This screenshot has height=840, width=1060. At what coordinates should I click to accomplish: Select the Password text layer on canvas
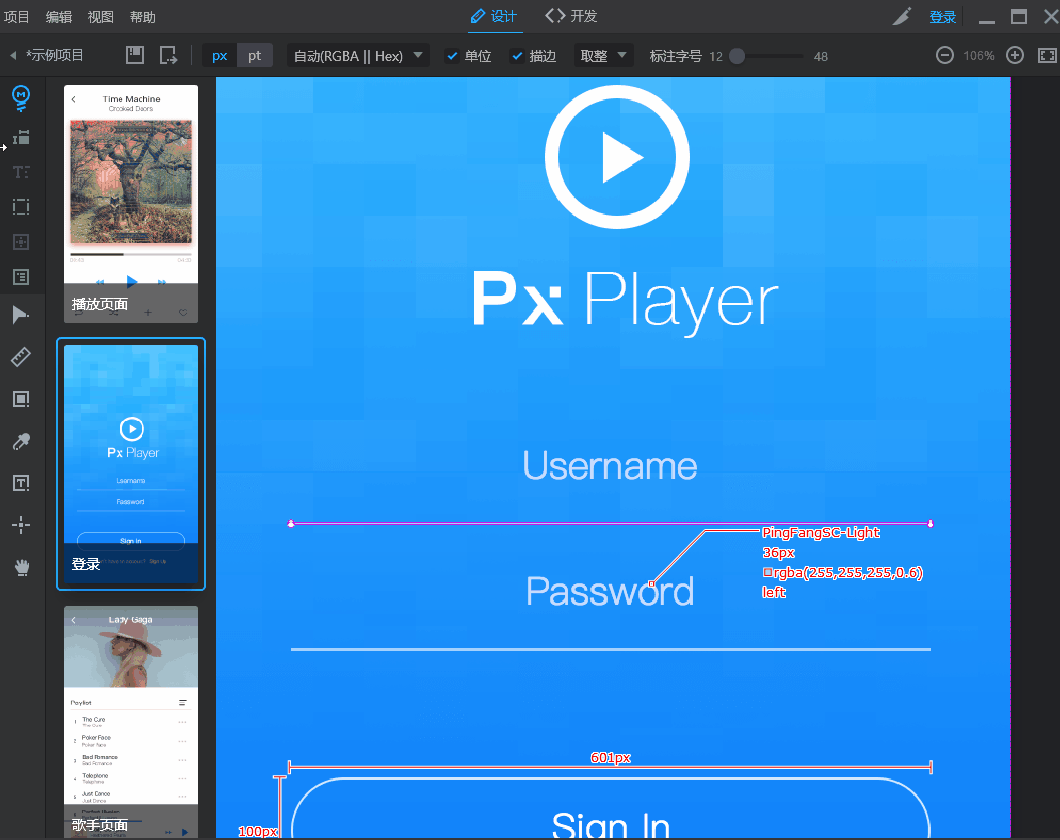pyautogui.click(x=610, y=591)
